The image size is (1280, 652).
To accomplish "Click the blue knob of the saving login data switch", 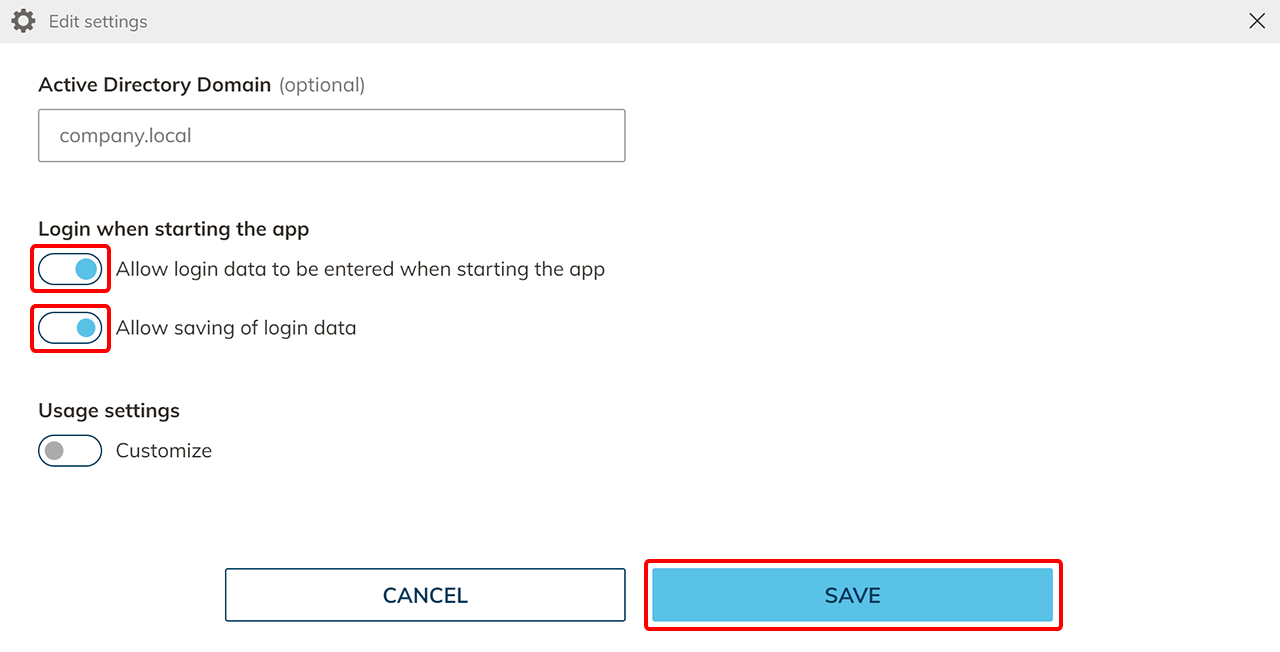I will point(86,328).
